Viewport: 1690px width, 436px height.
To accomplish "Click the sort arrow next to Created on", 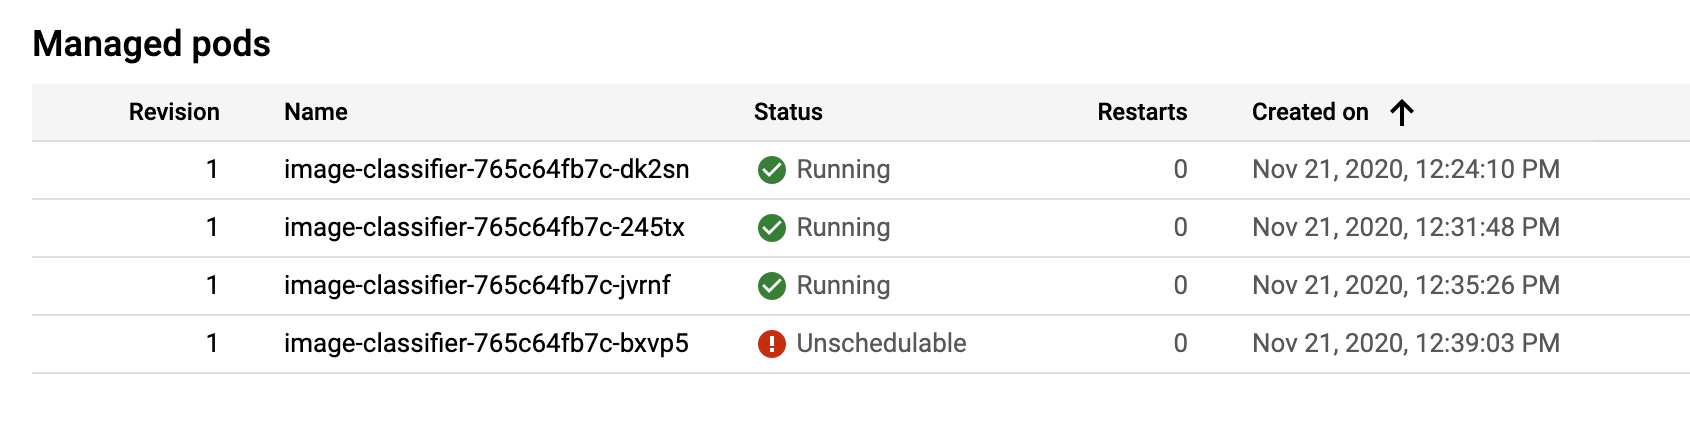I will (1402, 112).
